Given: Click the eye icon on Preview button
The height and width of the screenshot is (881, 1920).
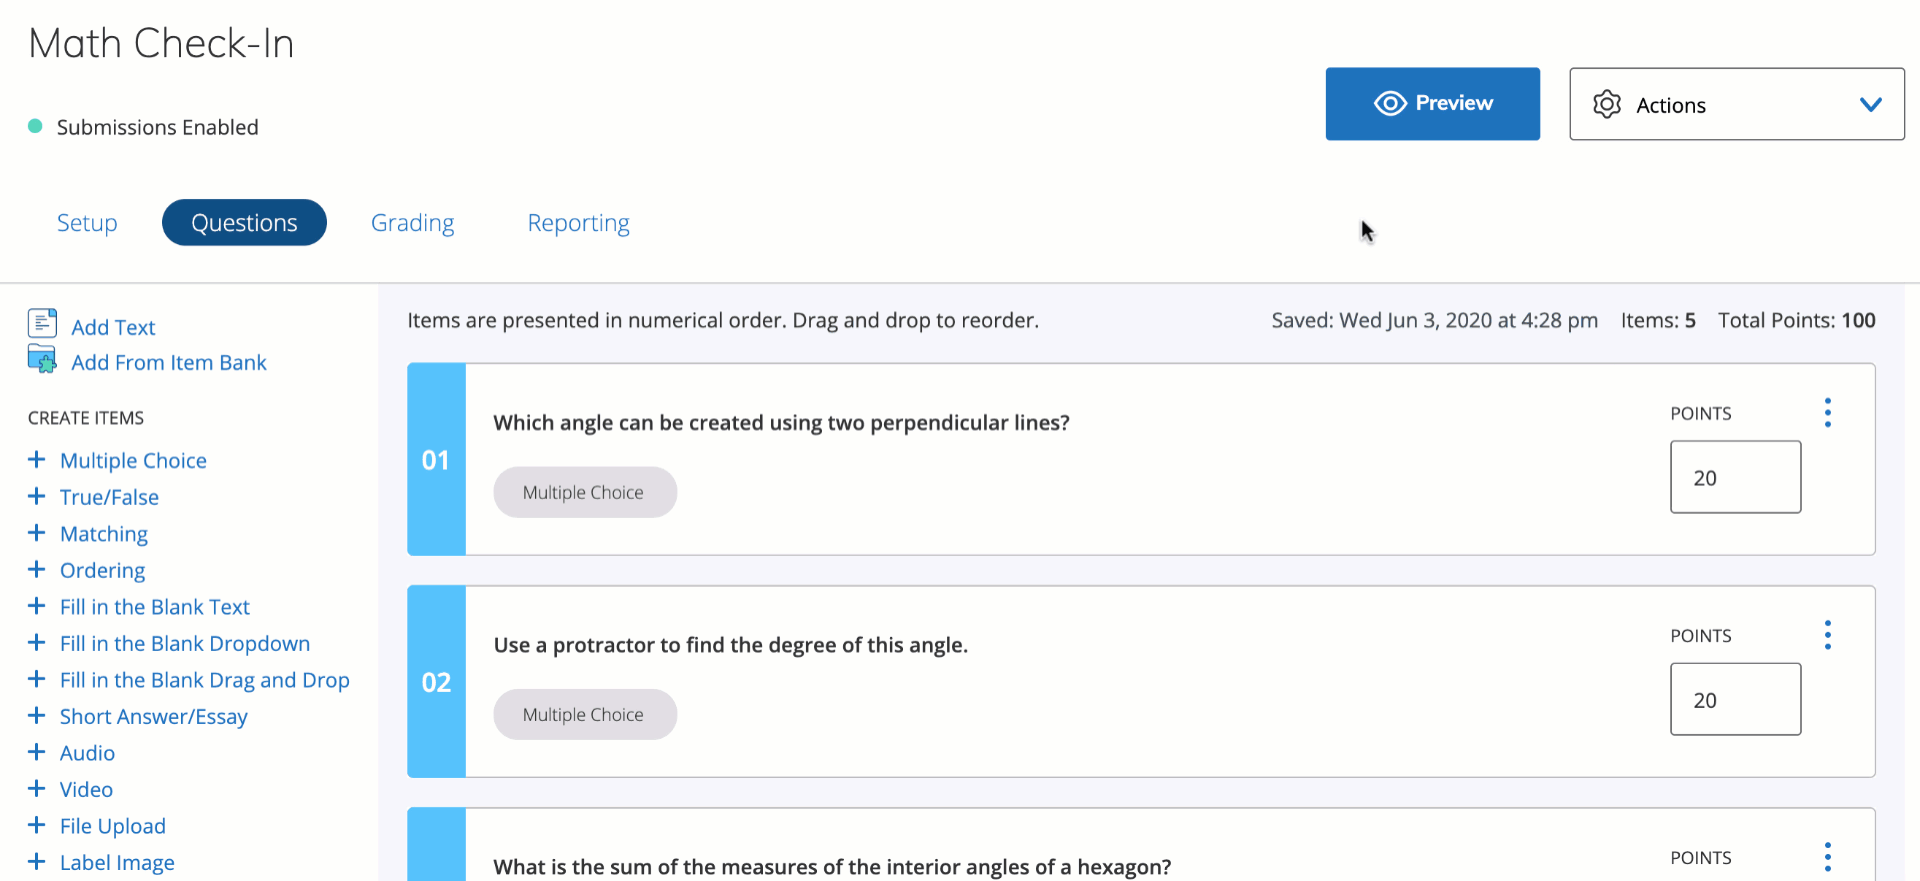Looking at the screenshot, I should coord(1390,104).
